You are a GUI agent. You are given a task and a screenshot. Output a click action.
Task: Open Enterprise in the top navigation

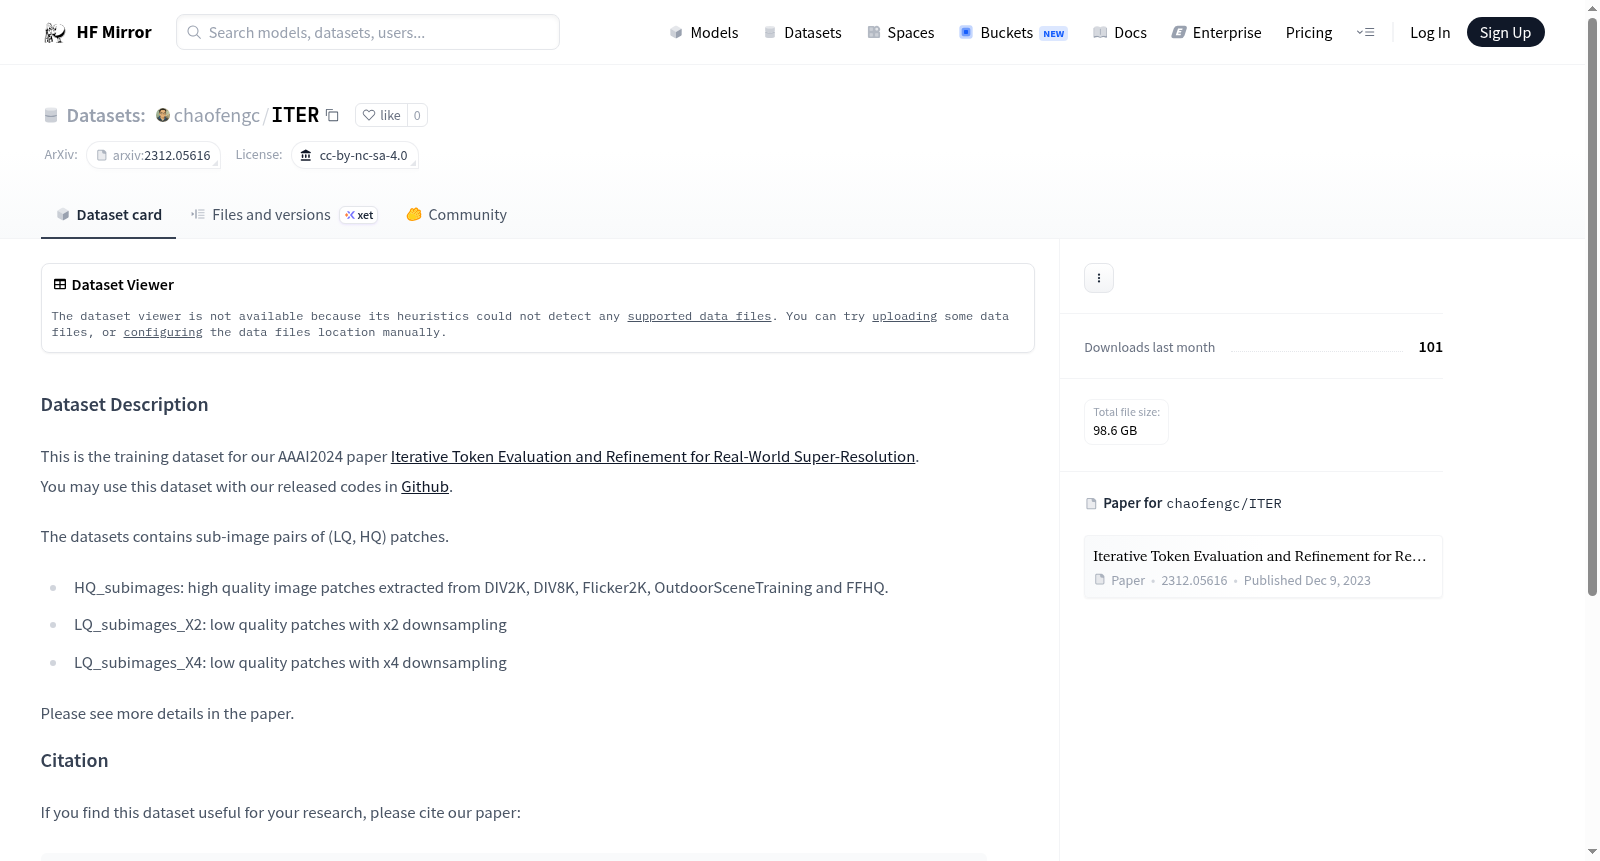1216,32
